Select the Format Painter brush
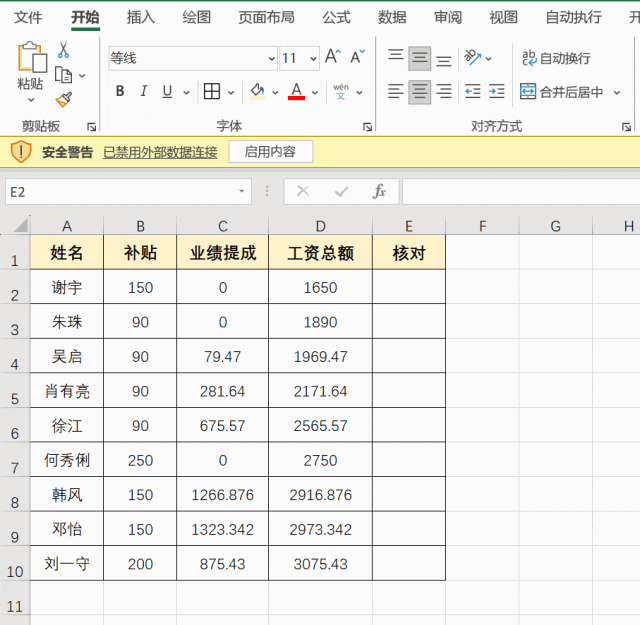 (x=63, y=99)
